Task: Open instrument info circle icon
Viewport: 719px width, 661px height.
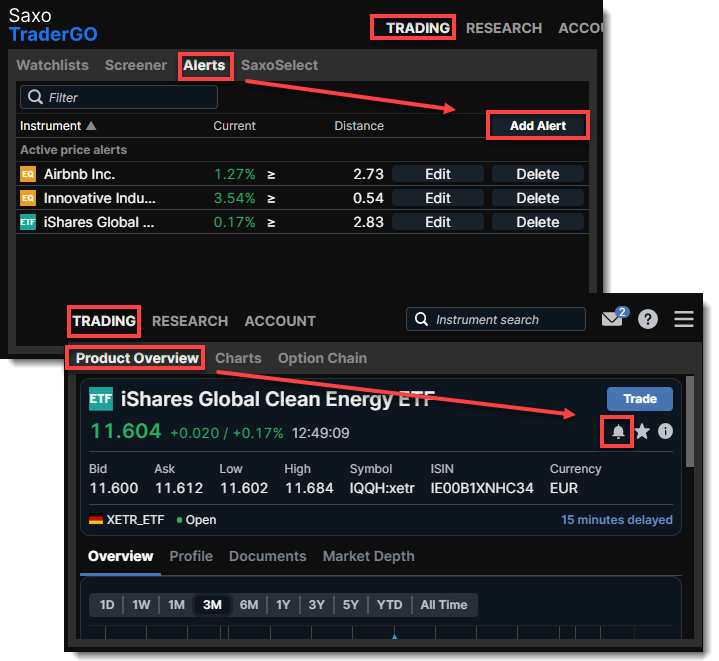Action: point(665,431)
